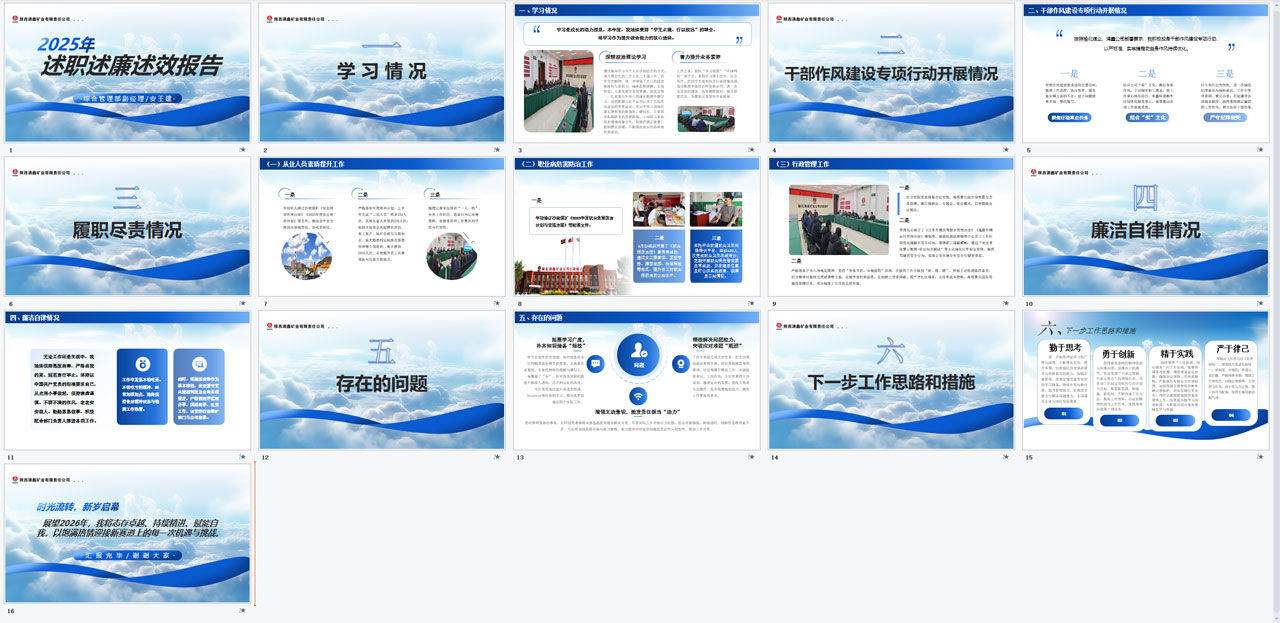Screen dimensions: 1280x623
Task: Select the 职业病危害防治工作 slide
Action: [x=635, y=224]
